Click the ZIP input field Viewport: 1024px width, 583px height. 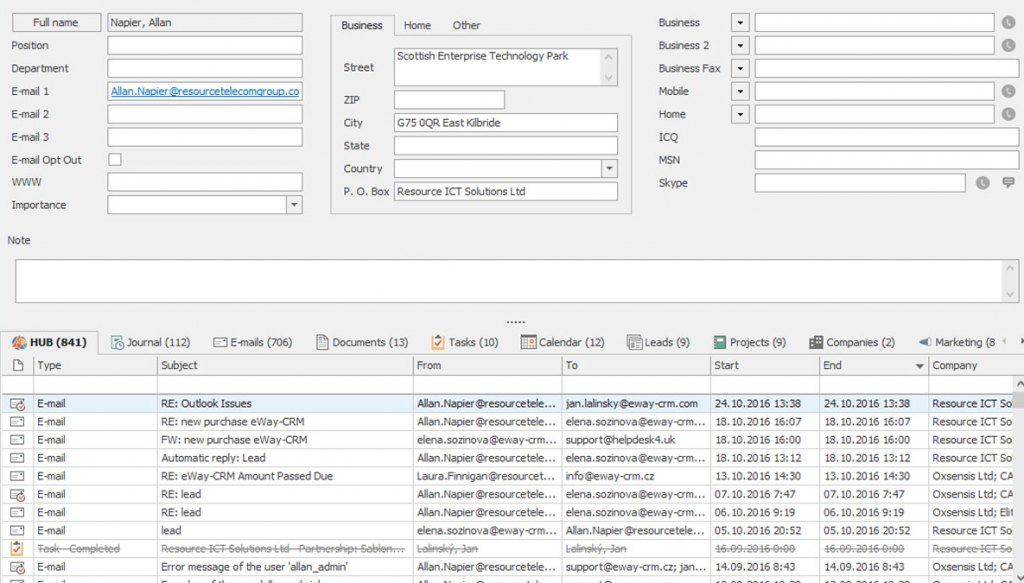click(449, 100)
